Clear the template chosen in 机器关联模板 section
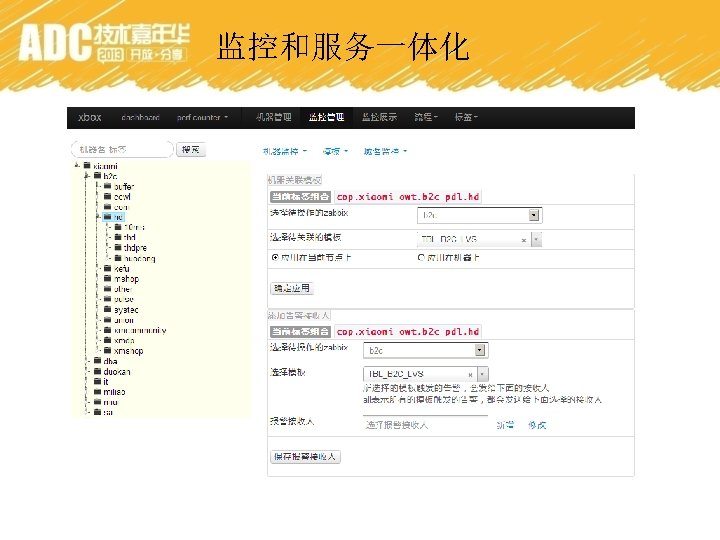 click(x=524, y=240)
